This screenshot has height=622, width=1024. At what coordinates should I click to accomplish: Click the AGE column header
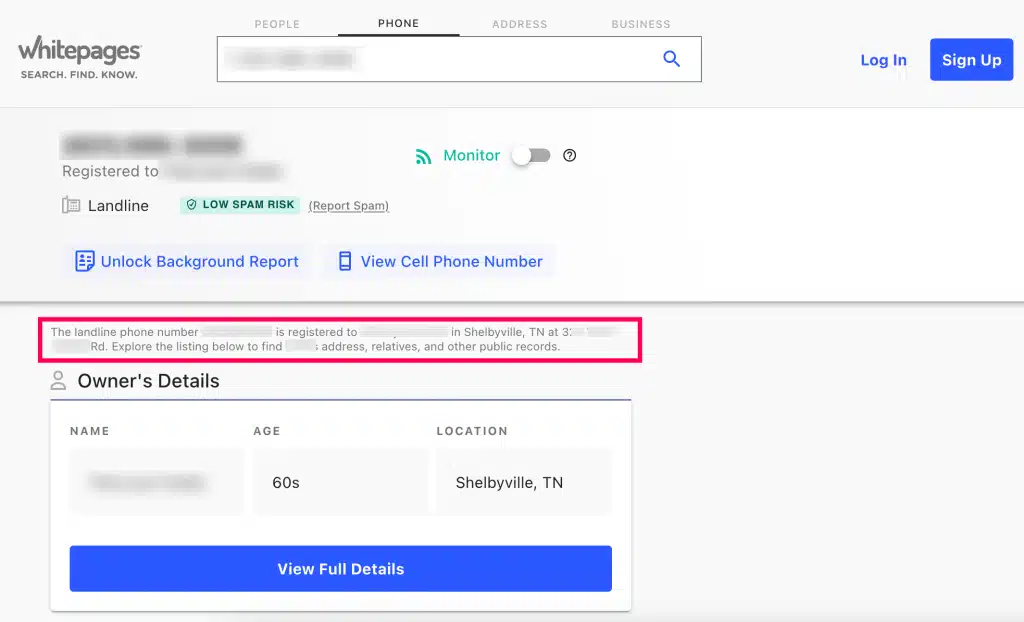tap(266, 431)
